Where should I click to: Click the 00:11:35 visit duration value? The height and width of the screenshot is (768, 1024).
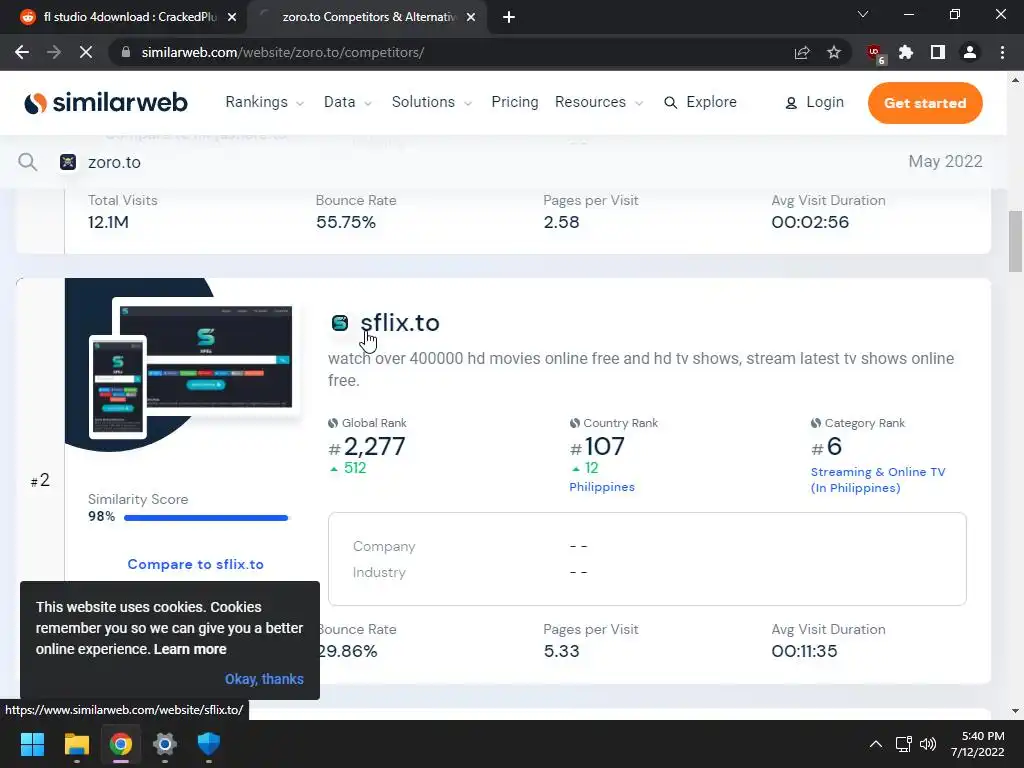pyautogui.click(x=804, y=651)
